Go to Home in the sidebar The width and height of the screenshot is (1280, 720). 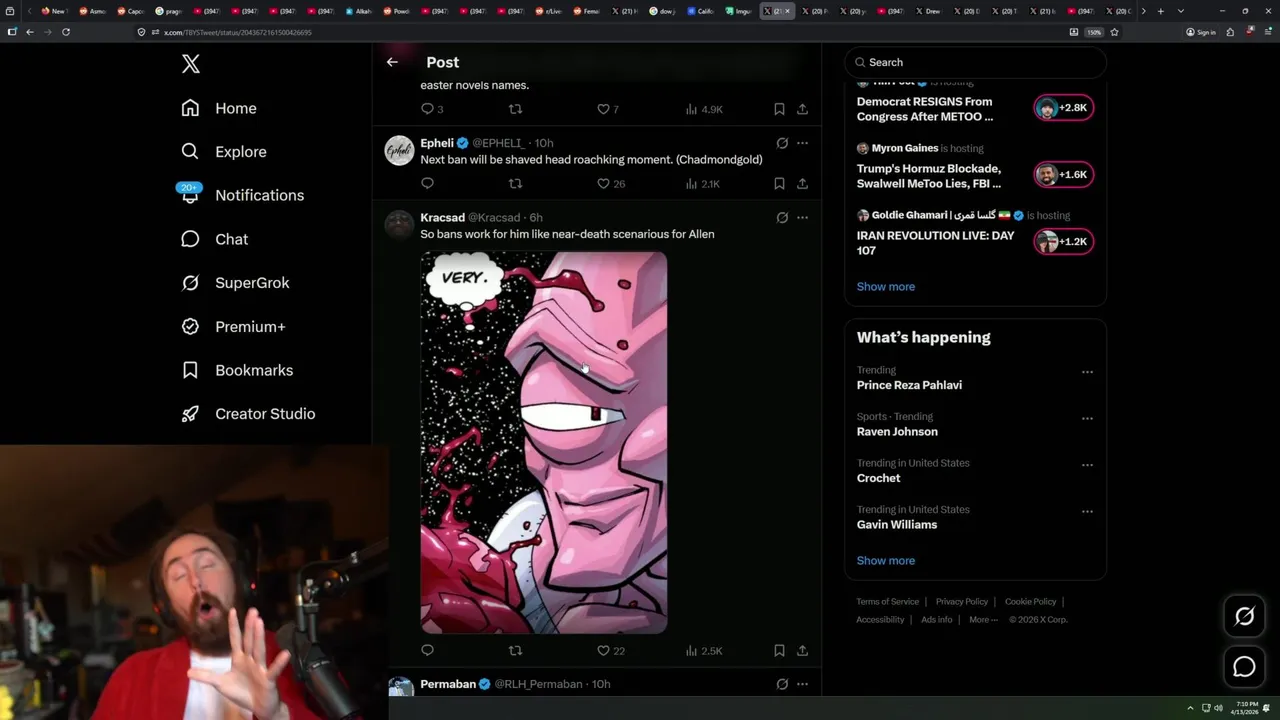(x=219, y=108)
